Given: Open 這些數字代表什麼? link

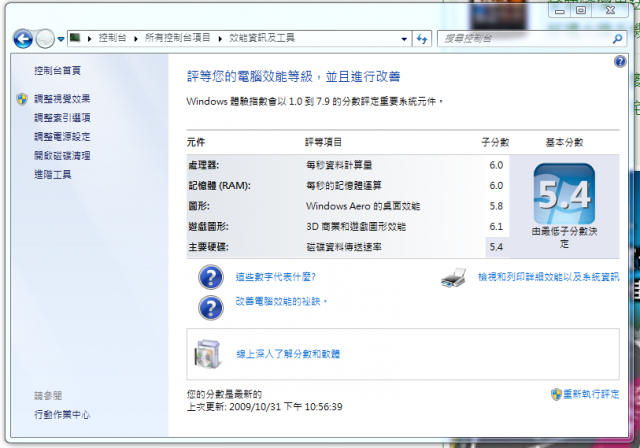Looking at the screenshot, I should 276,277.
